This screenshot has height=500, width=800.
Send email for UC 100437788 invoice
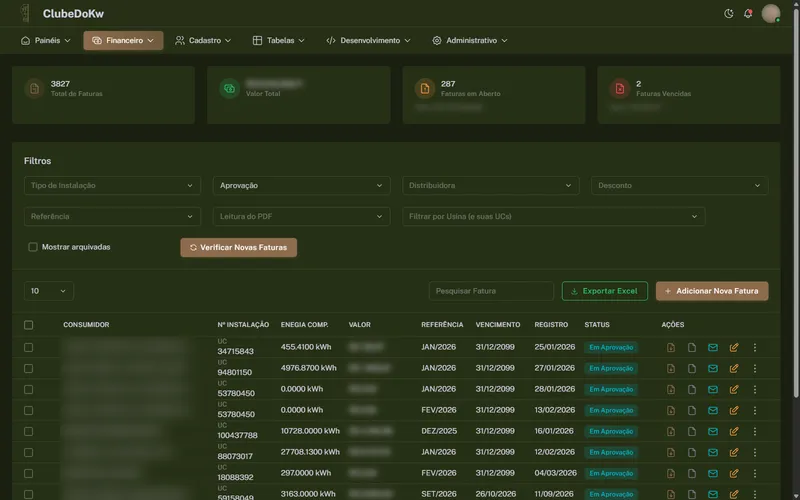tap(713, 432)
